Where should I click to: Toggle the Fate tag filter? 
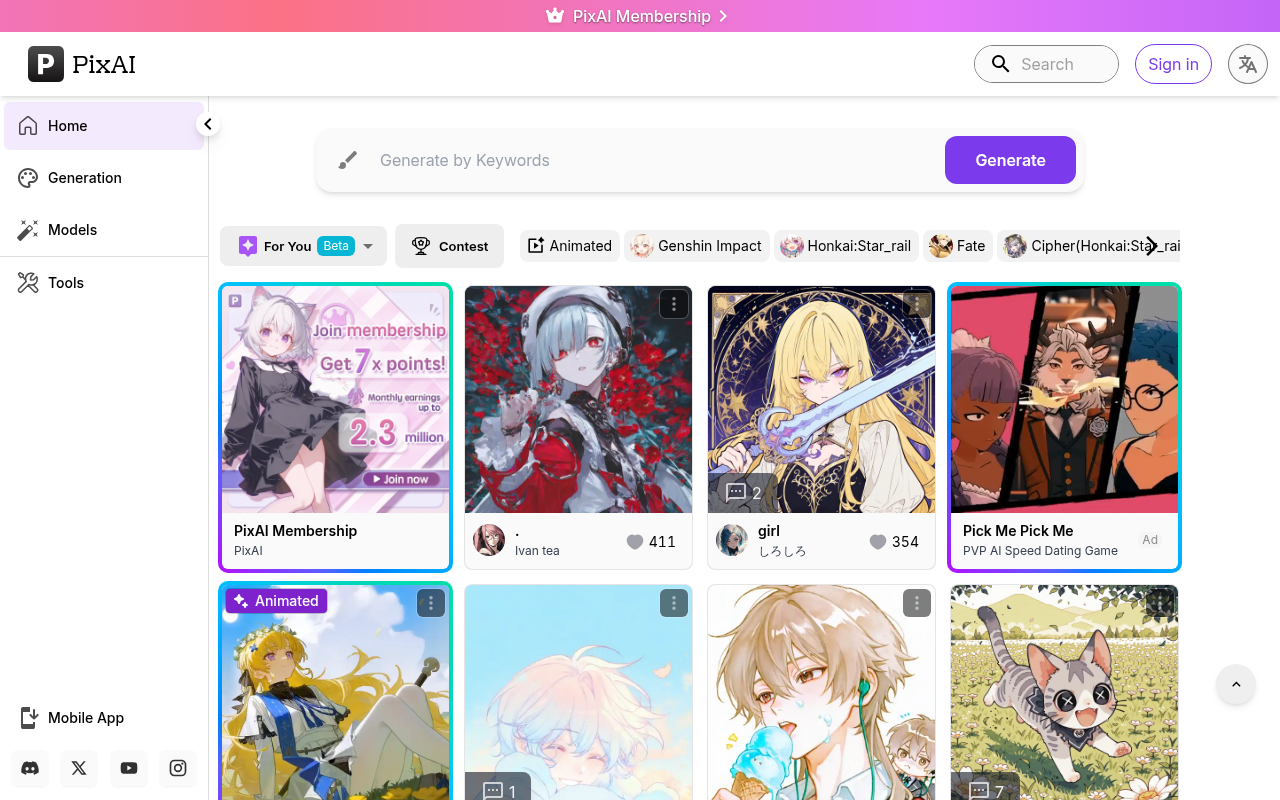(x=958, y=245)
